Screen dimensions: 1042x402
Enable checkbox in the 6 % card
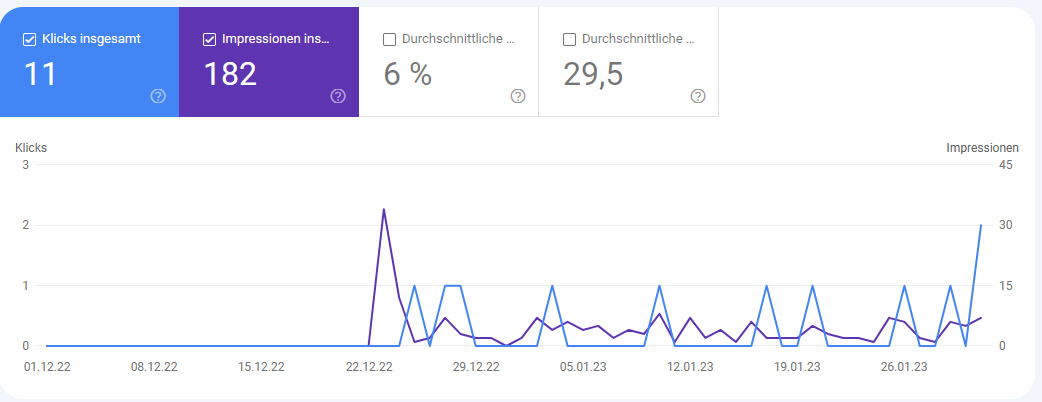pos(389,40)
